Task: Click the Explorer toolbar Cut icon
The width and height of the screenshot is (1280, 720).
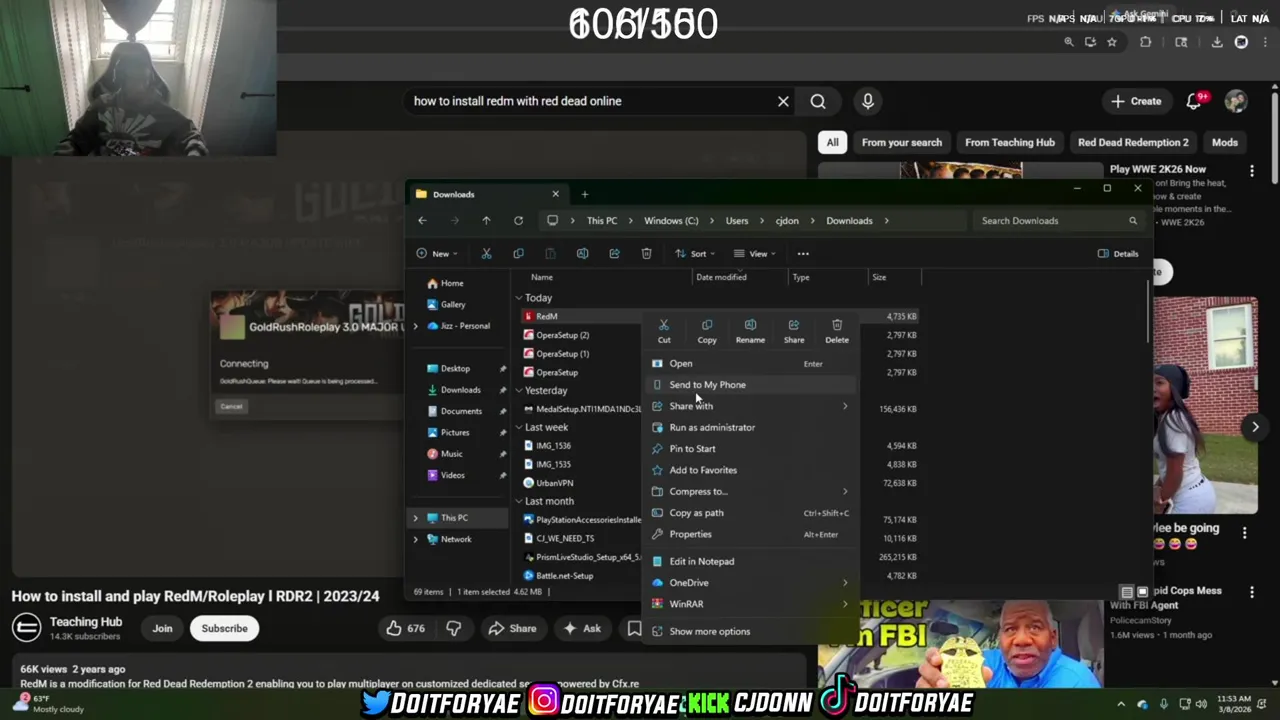Action: (486, 254)
